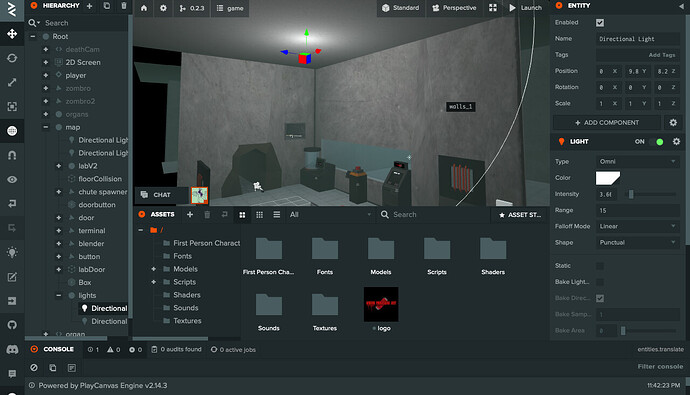
Task: Open component gear next to Add Component
Action: click(673, 123)
